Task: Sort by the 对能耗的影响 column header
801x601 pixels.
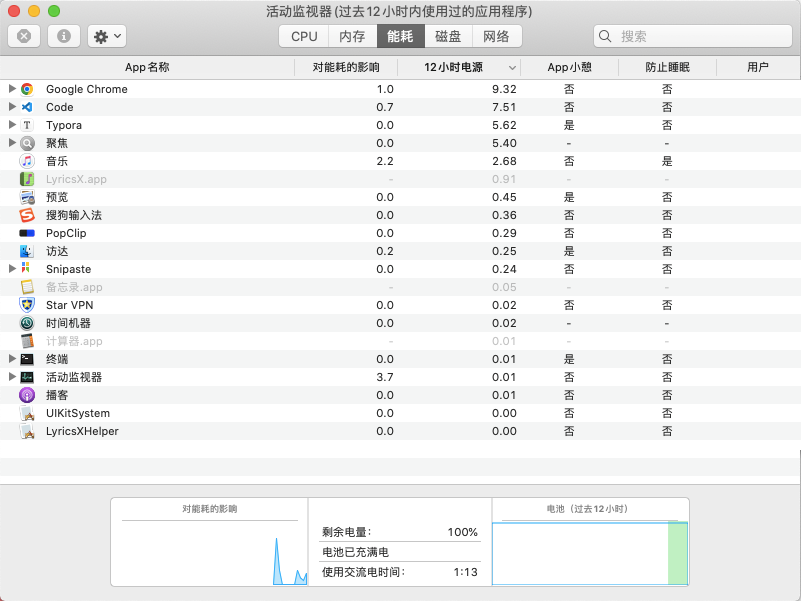Action: (x=346, y=67)
